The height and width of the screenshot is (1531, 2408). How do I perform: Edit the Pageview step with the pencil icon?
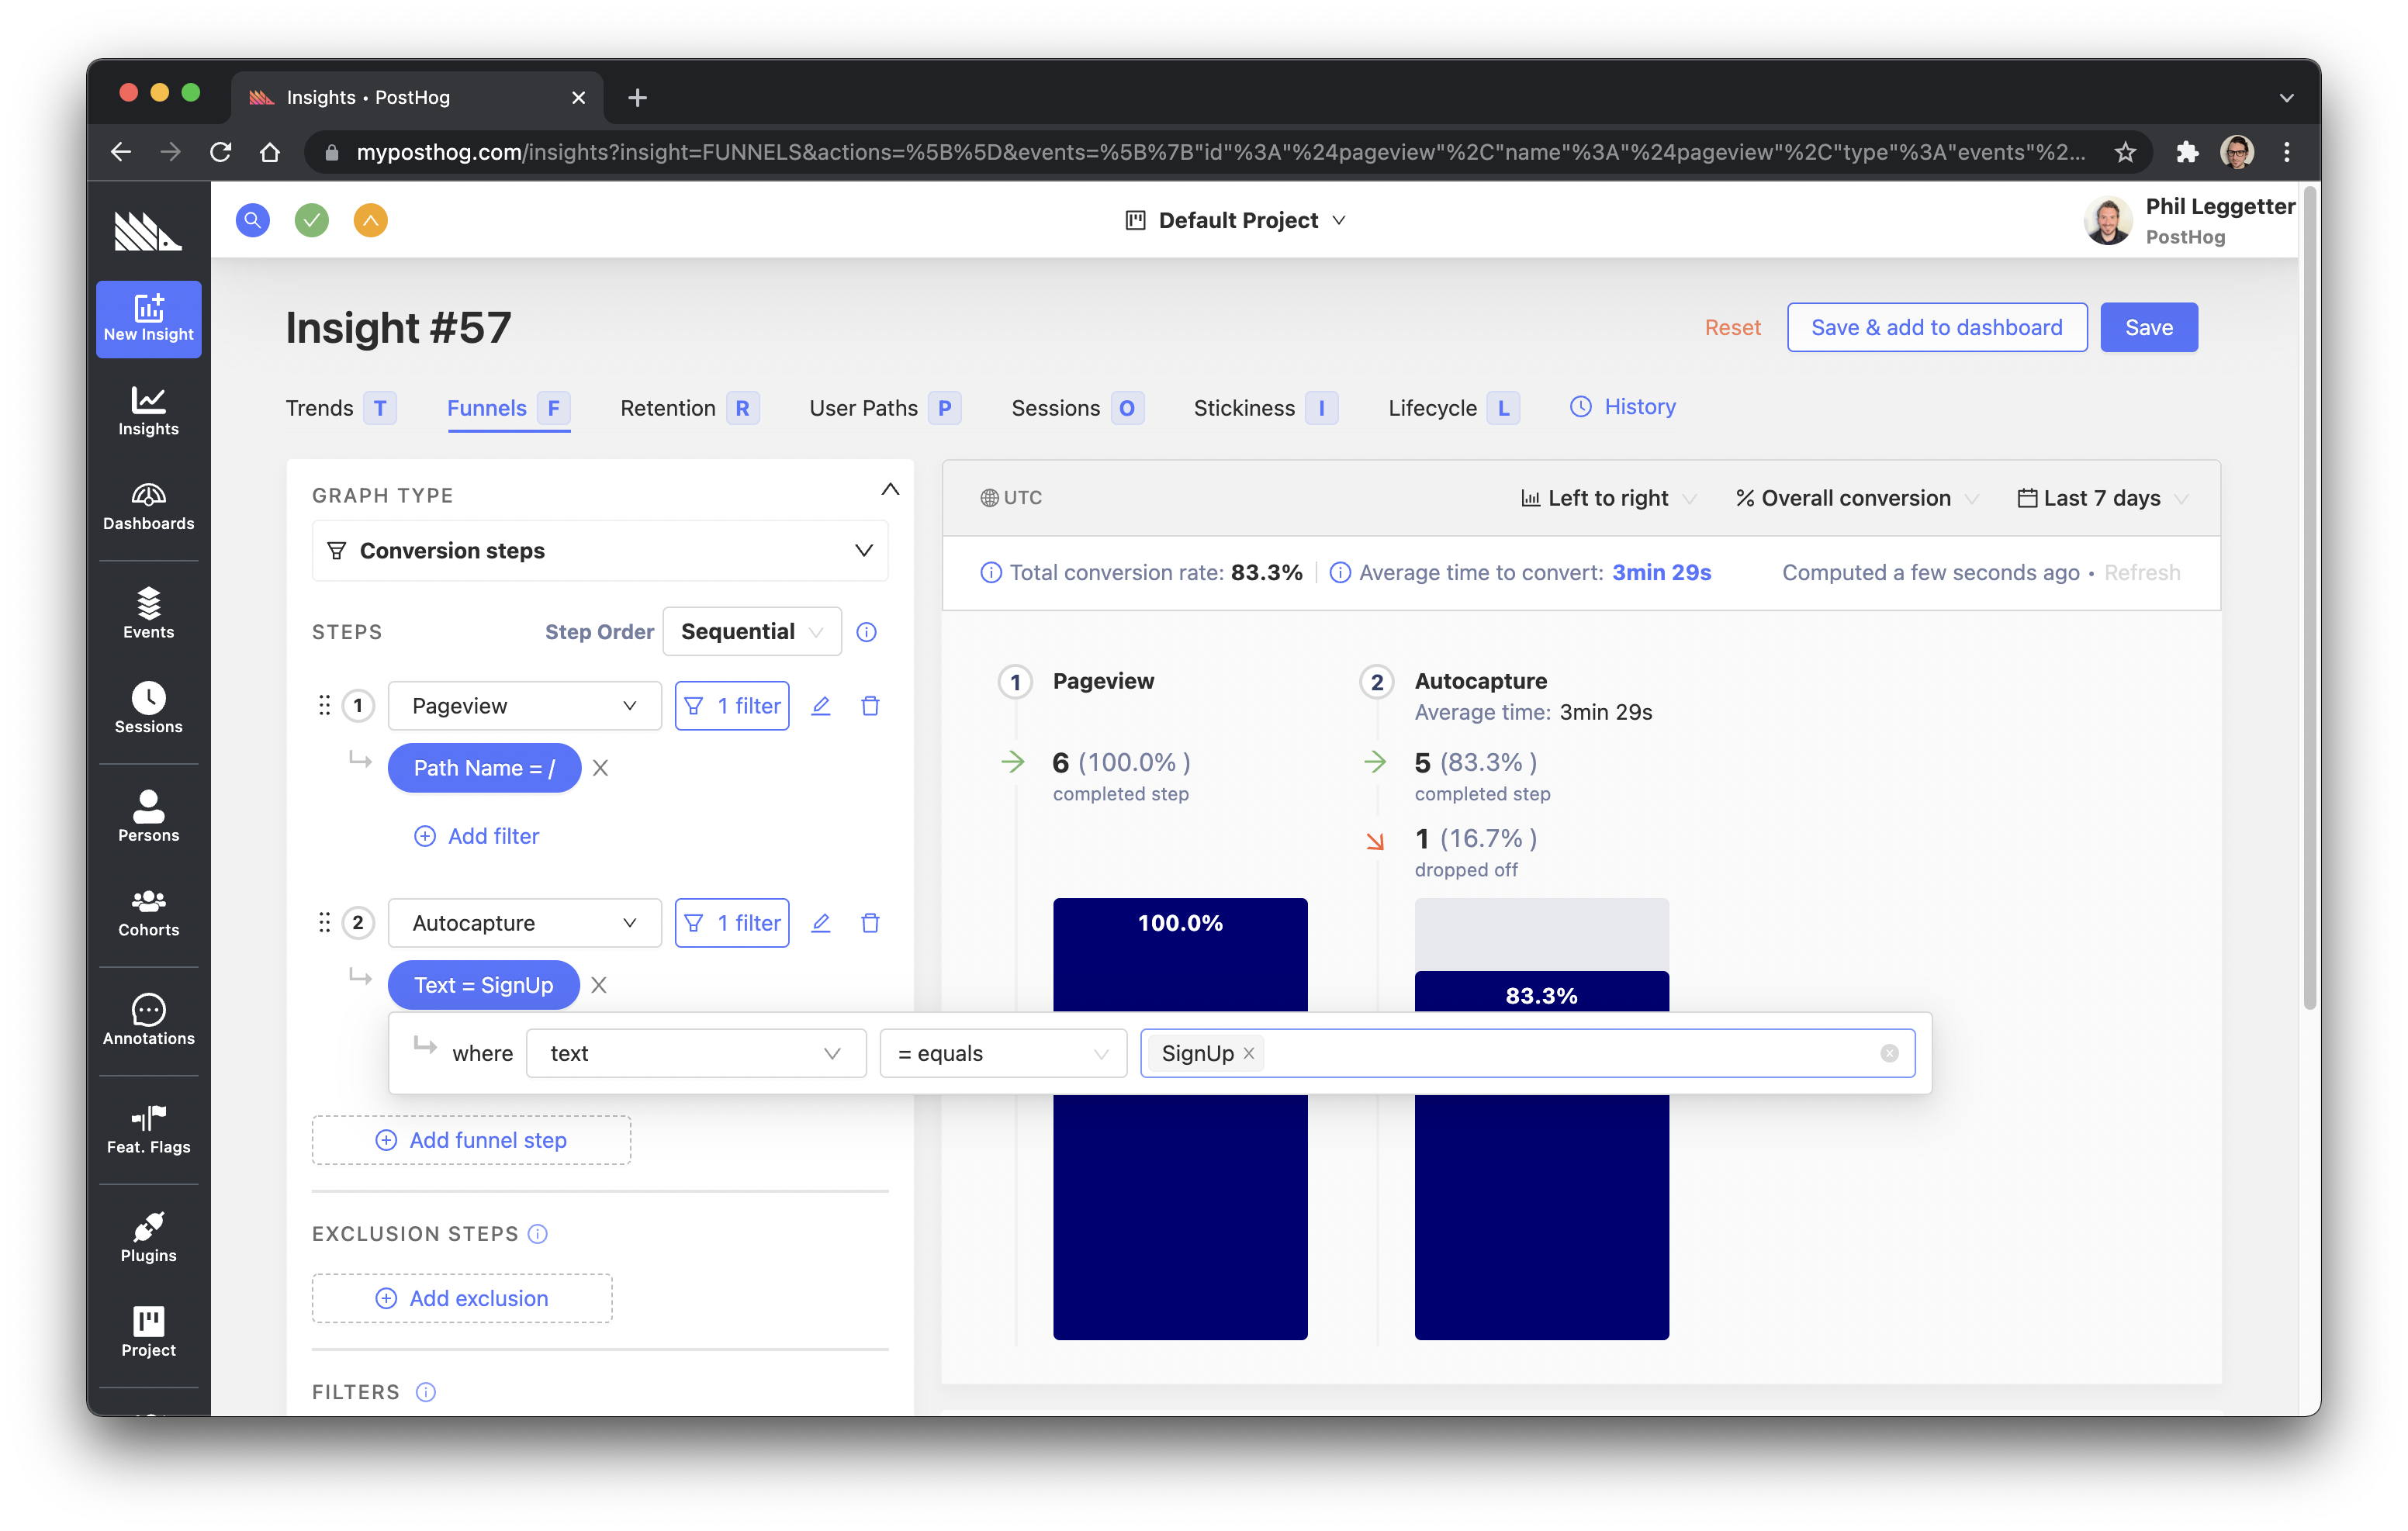pos(821,705)
